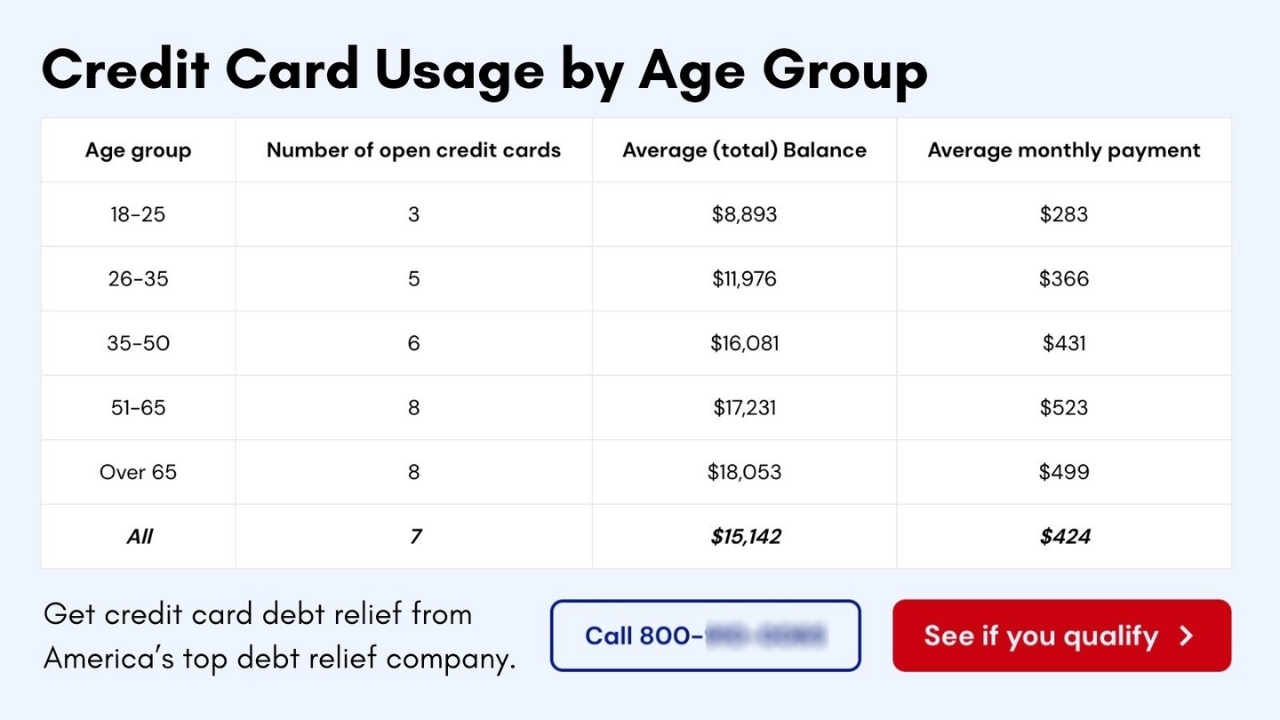This screenshot has width=1280, height=720.
Task: Click the 'All' summary row label
Action: coord(138,536)
